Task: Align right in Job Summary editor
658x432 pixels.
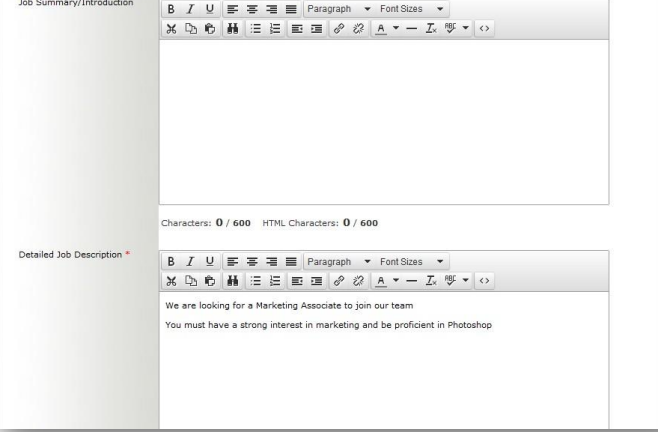Action: click(x=272, y=9)
